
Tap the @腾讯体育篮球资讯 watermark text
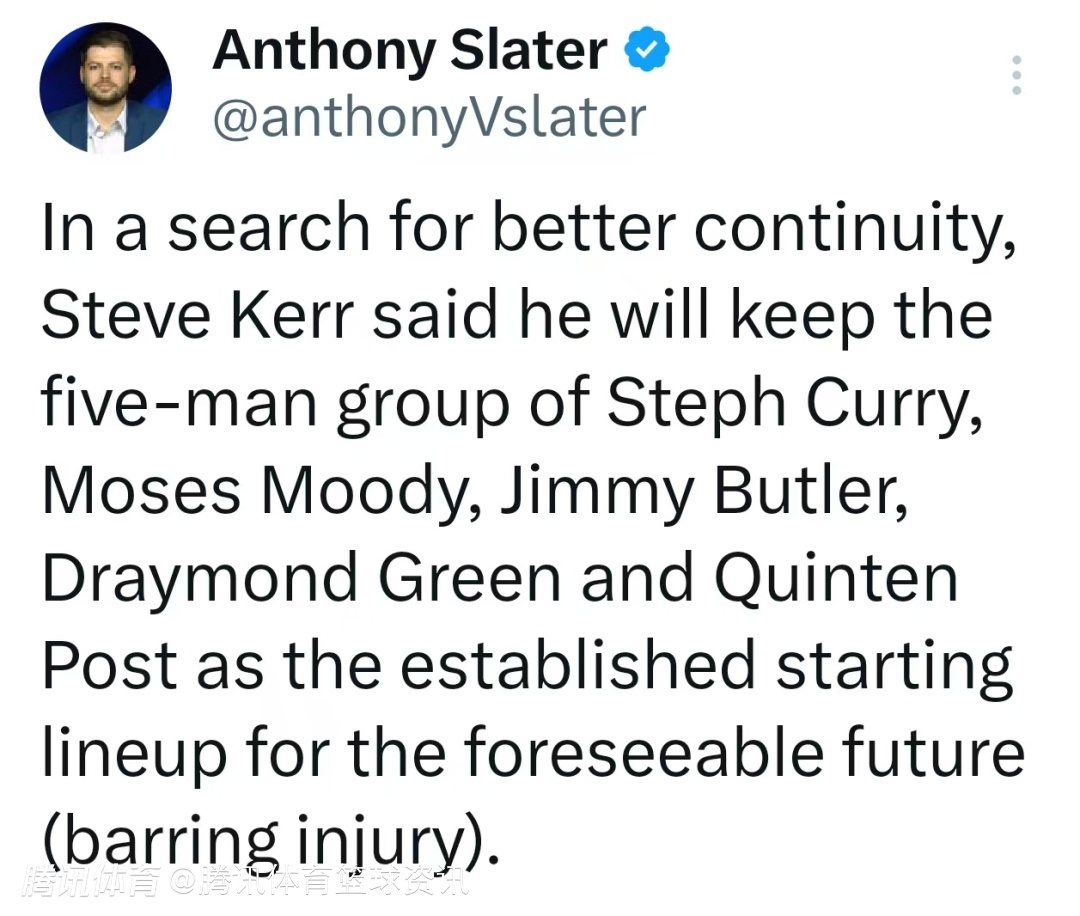coord(318,883)
